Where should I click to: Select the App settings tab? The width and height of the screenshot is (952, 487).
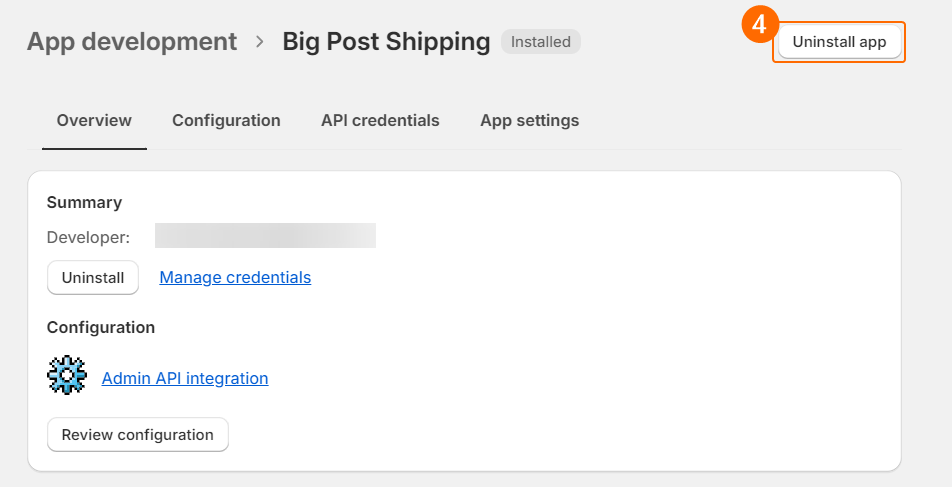point(529,121)
